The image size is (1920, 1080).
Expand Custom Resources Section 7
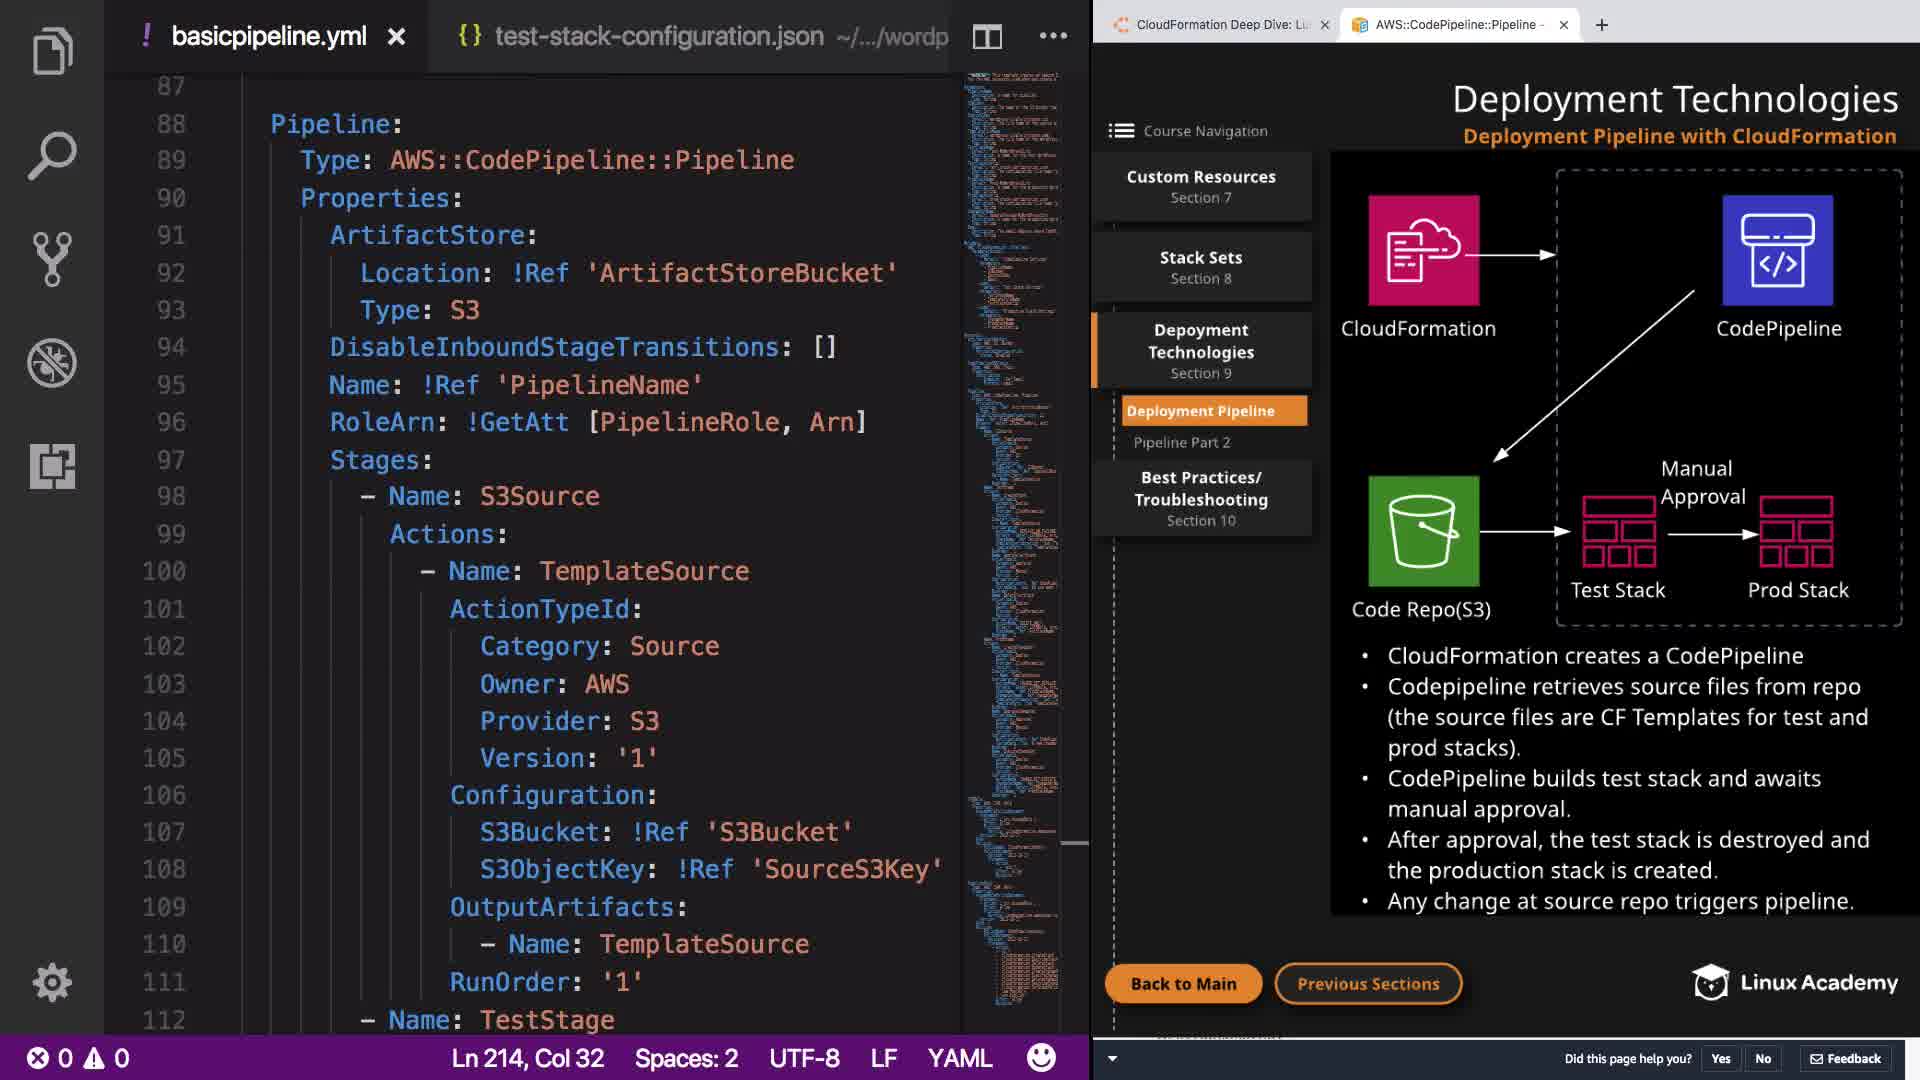pyautogui.click(x=1201, y=186)
